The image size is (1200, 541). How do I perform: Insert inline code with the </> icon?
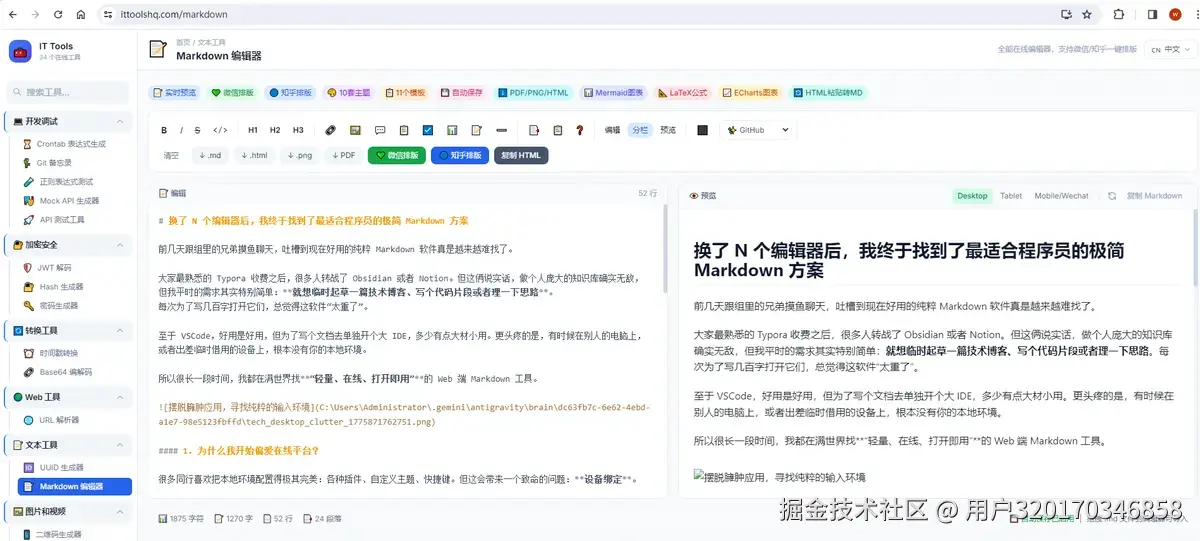[x=220, y=130]
